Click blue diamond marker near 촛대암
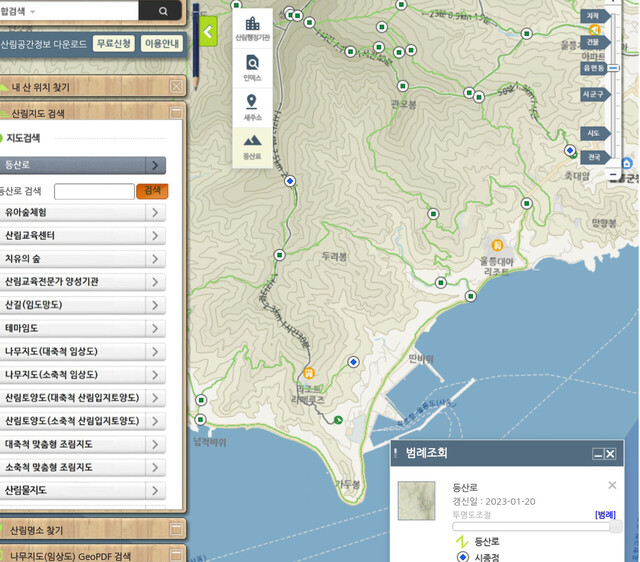 pos(570,150)
